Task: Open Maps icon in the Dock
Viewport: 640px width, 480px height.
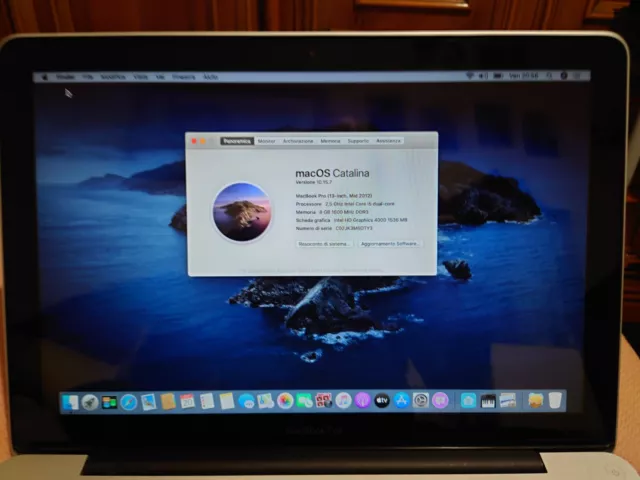Action: 266,401
